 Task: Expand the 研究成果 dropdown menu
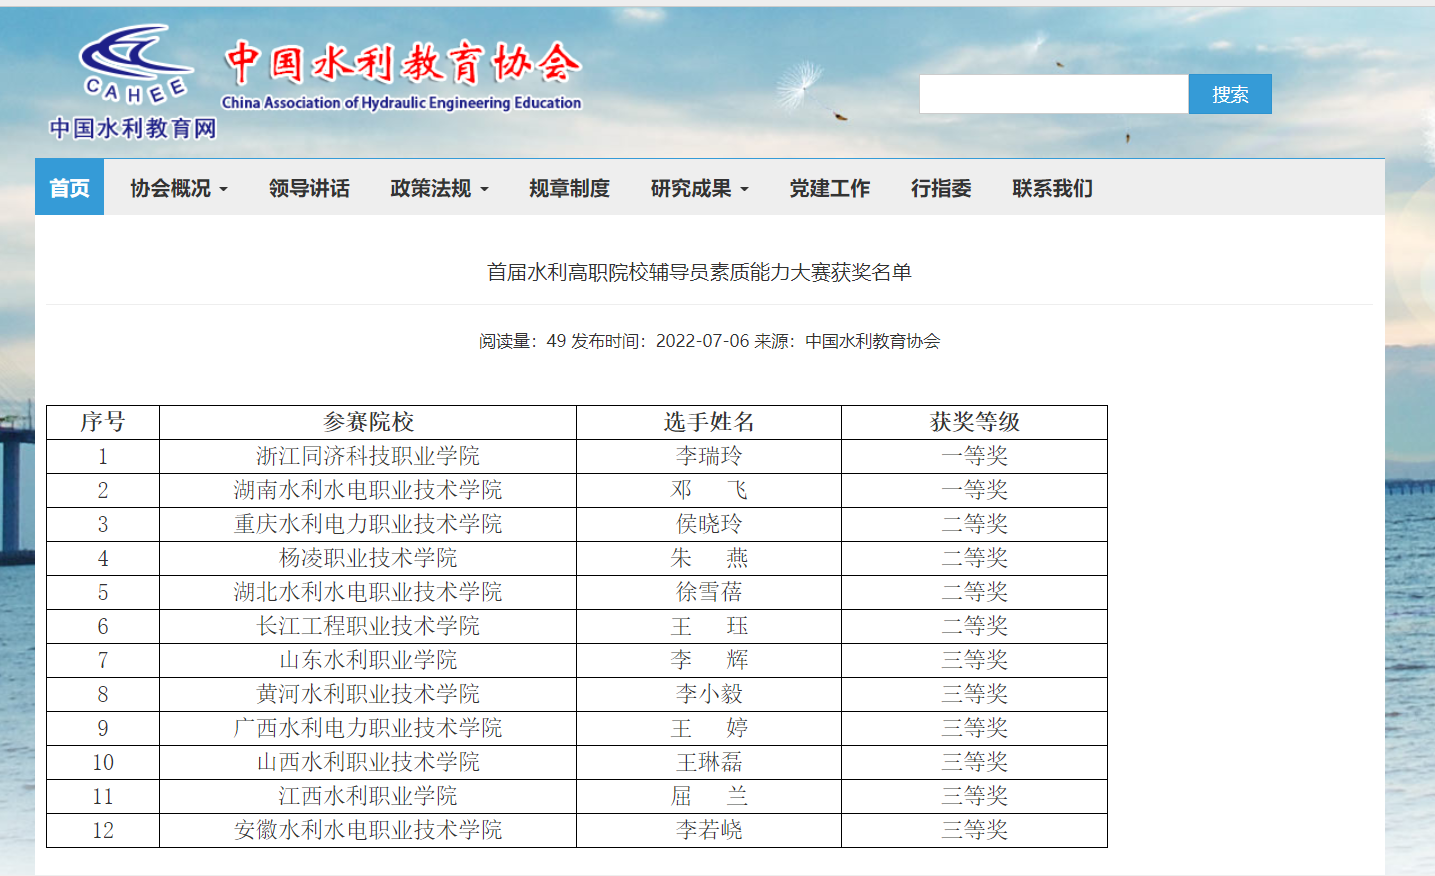coord(699,188)
